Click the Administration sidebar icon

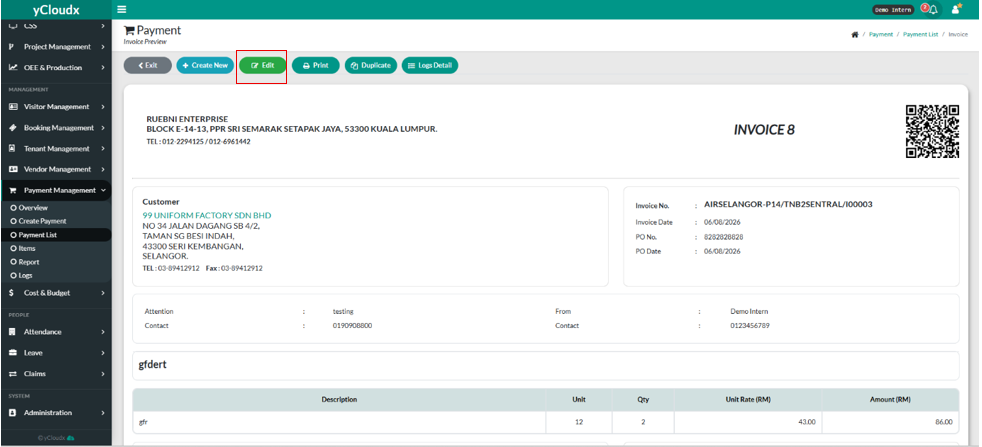pyautogui.click(x=13, y=413)
